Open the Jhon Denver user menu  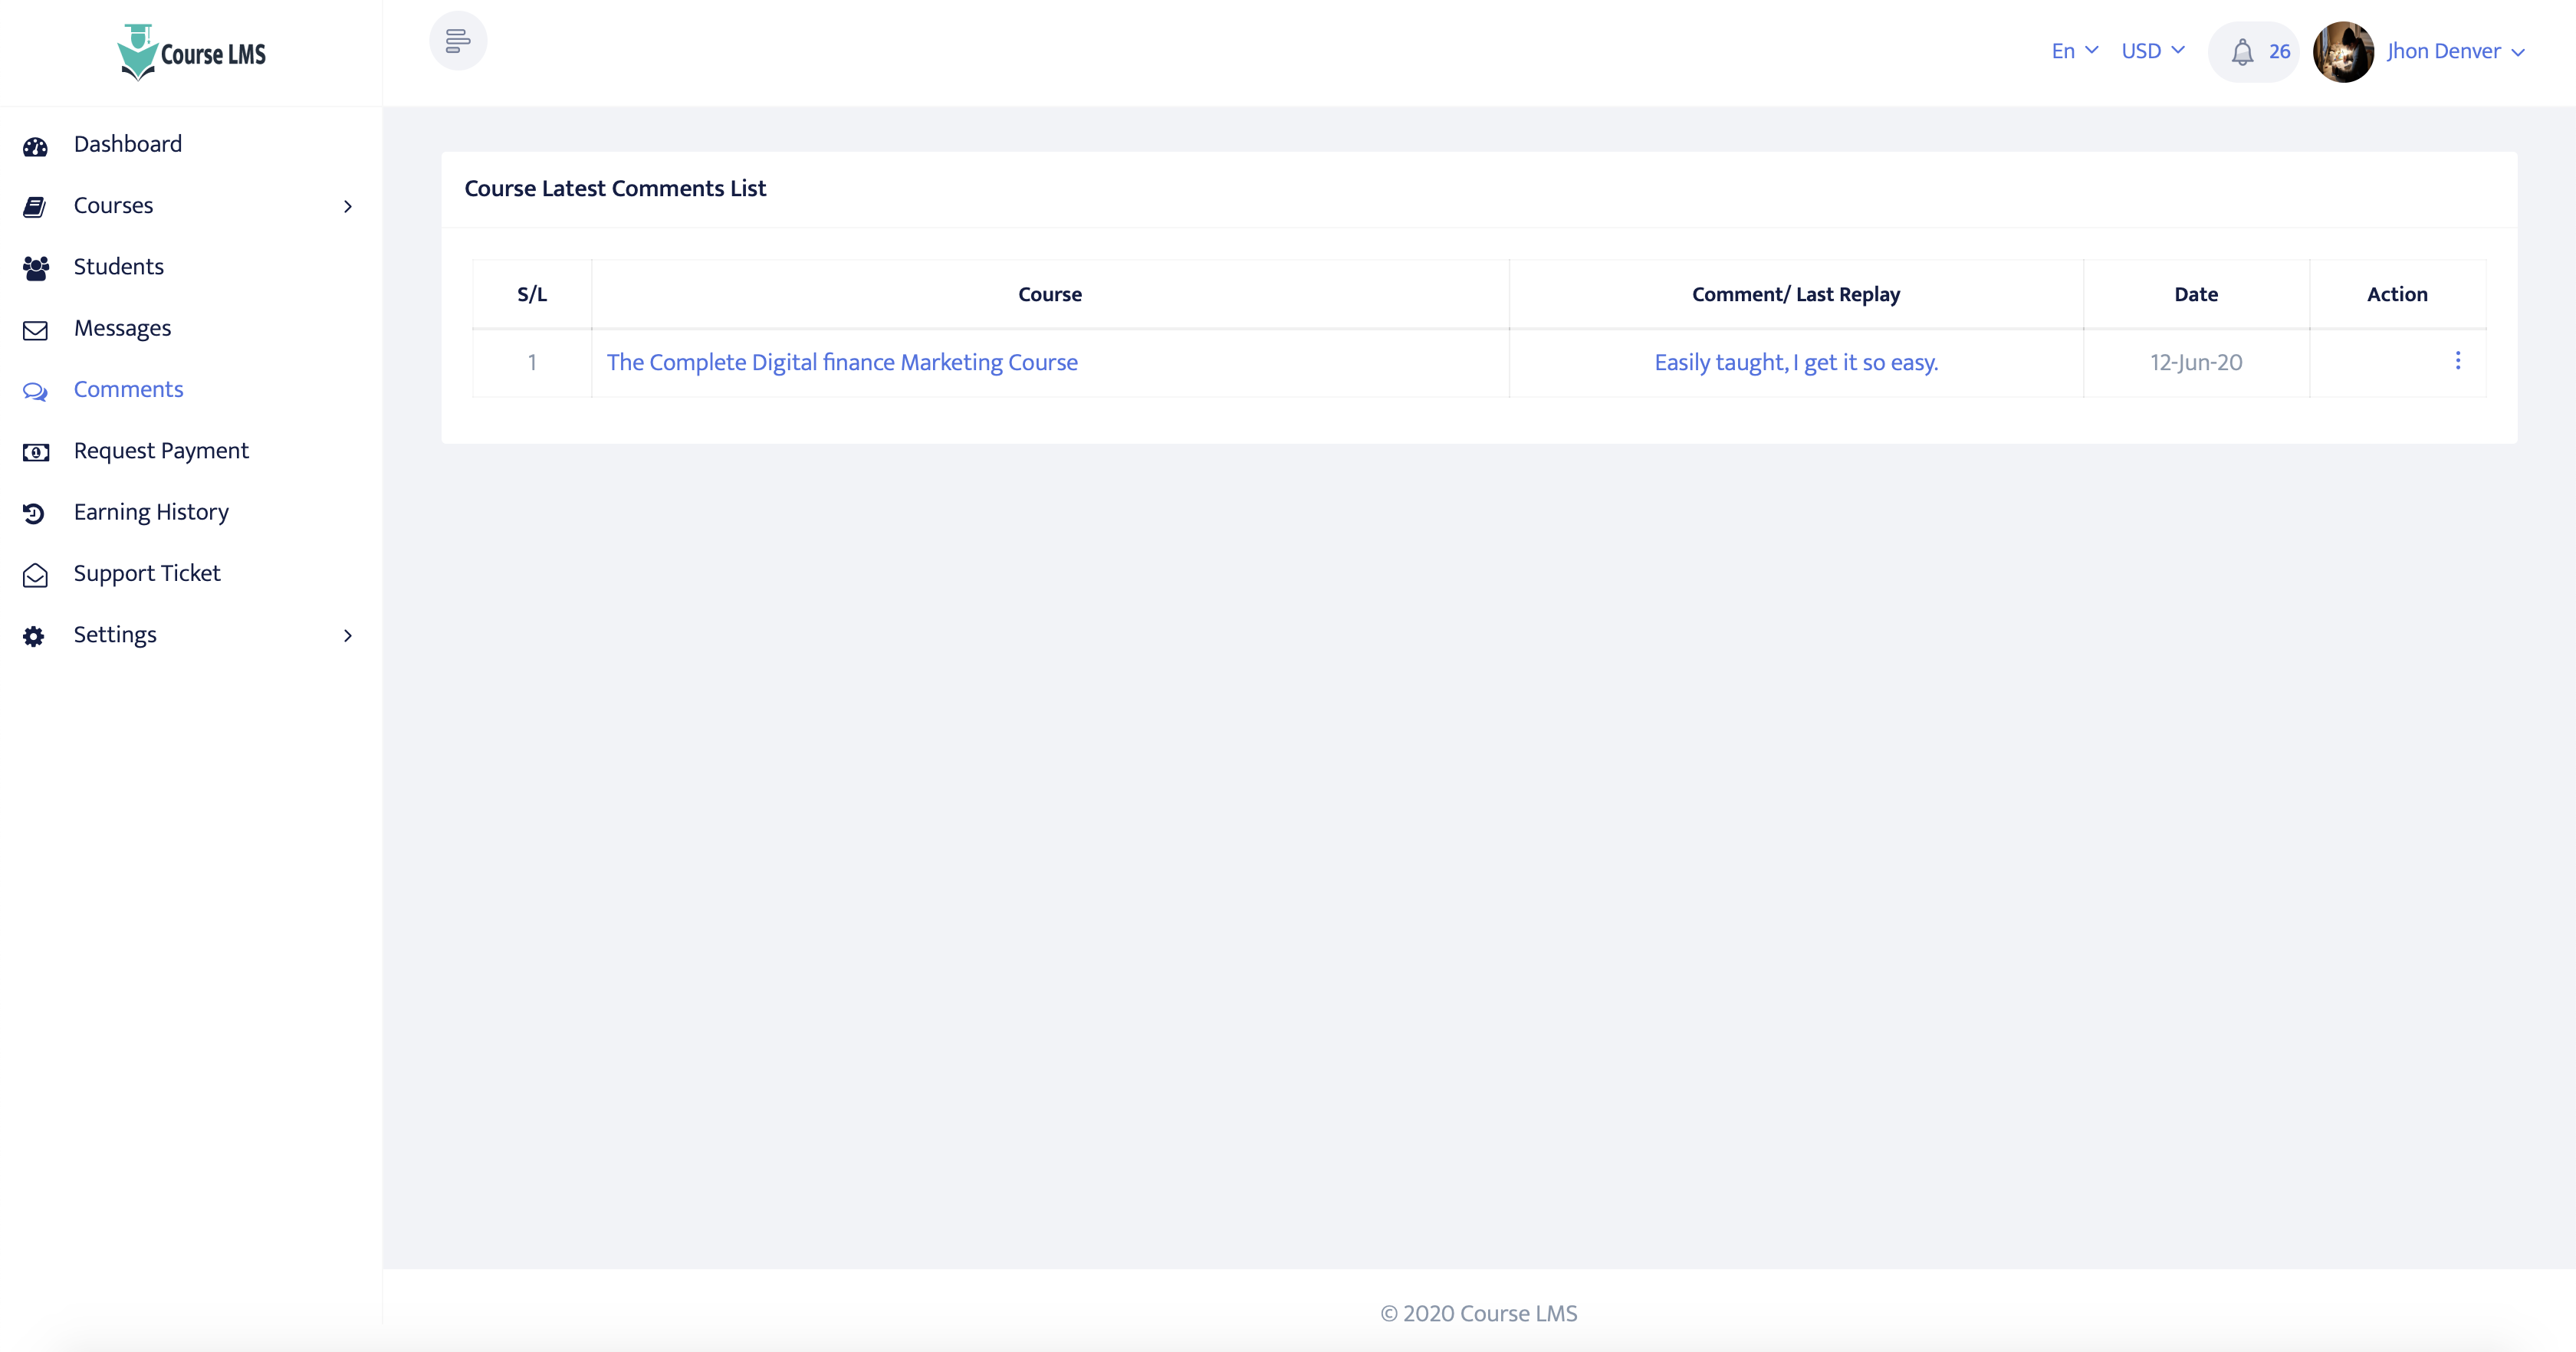point(2455,51)
